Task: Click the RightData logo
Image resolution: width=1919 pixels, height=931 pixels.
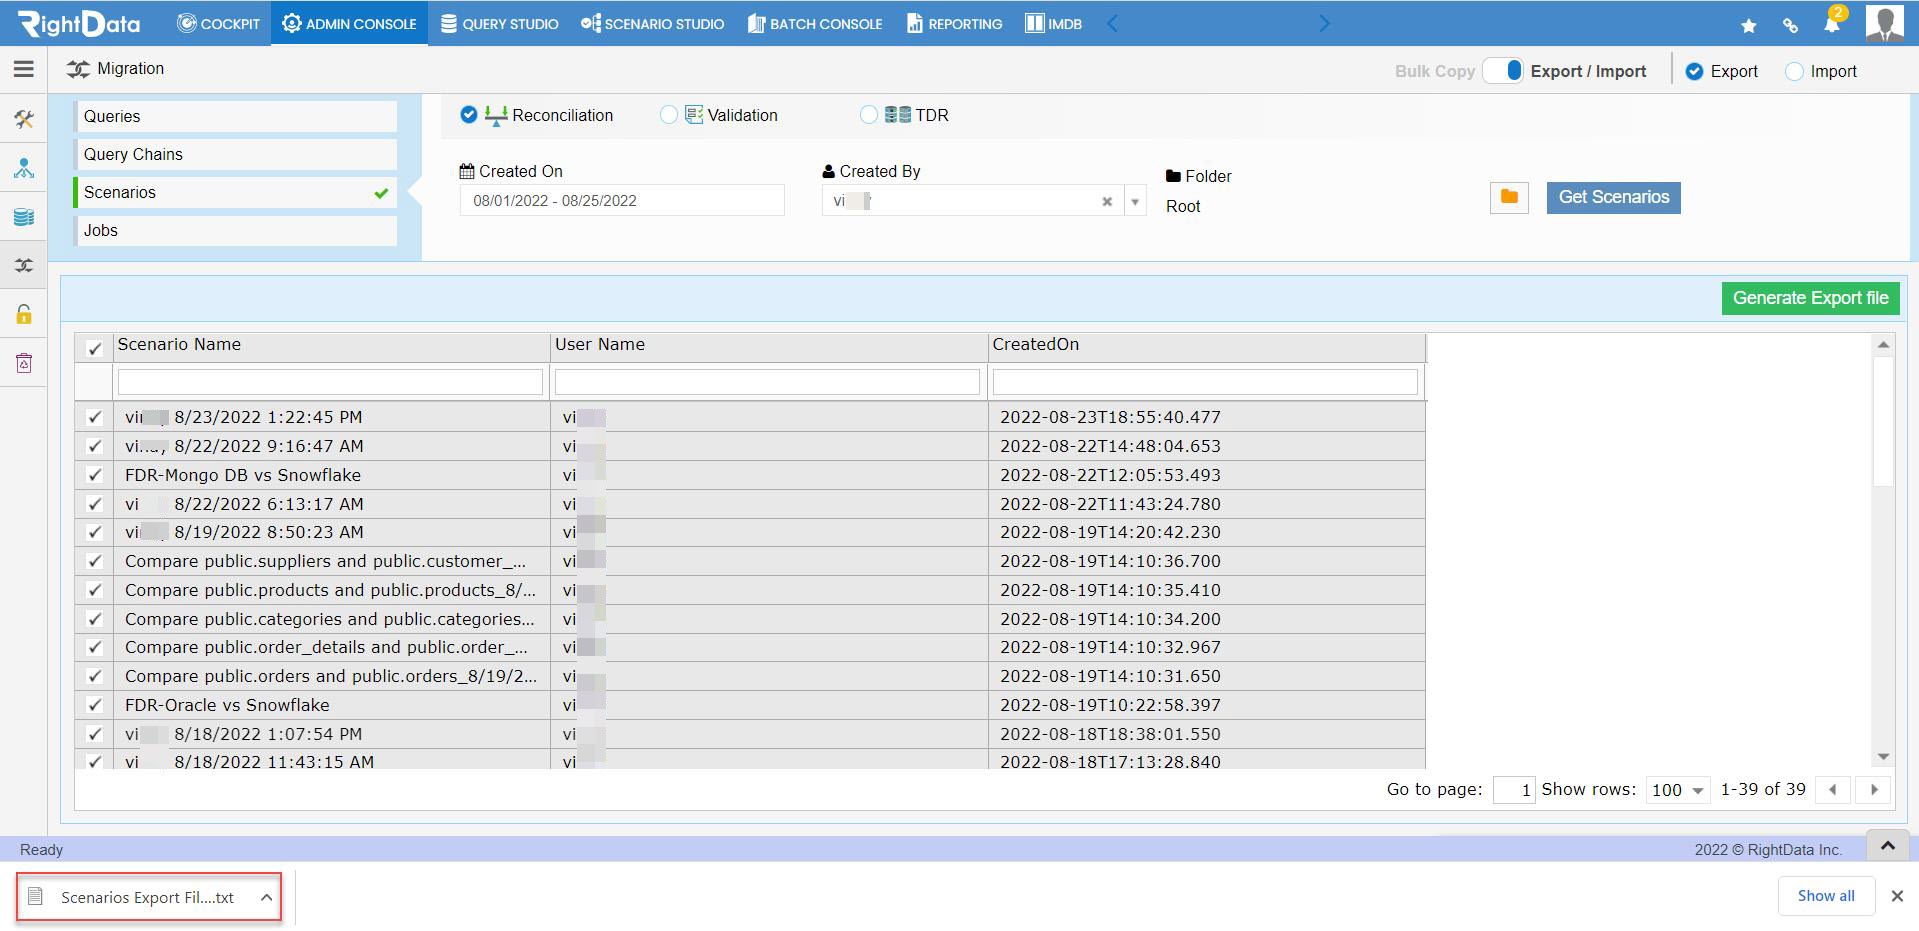Action: pos(78,23)
